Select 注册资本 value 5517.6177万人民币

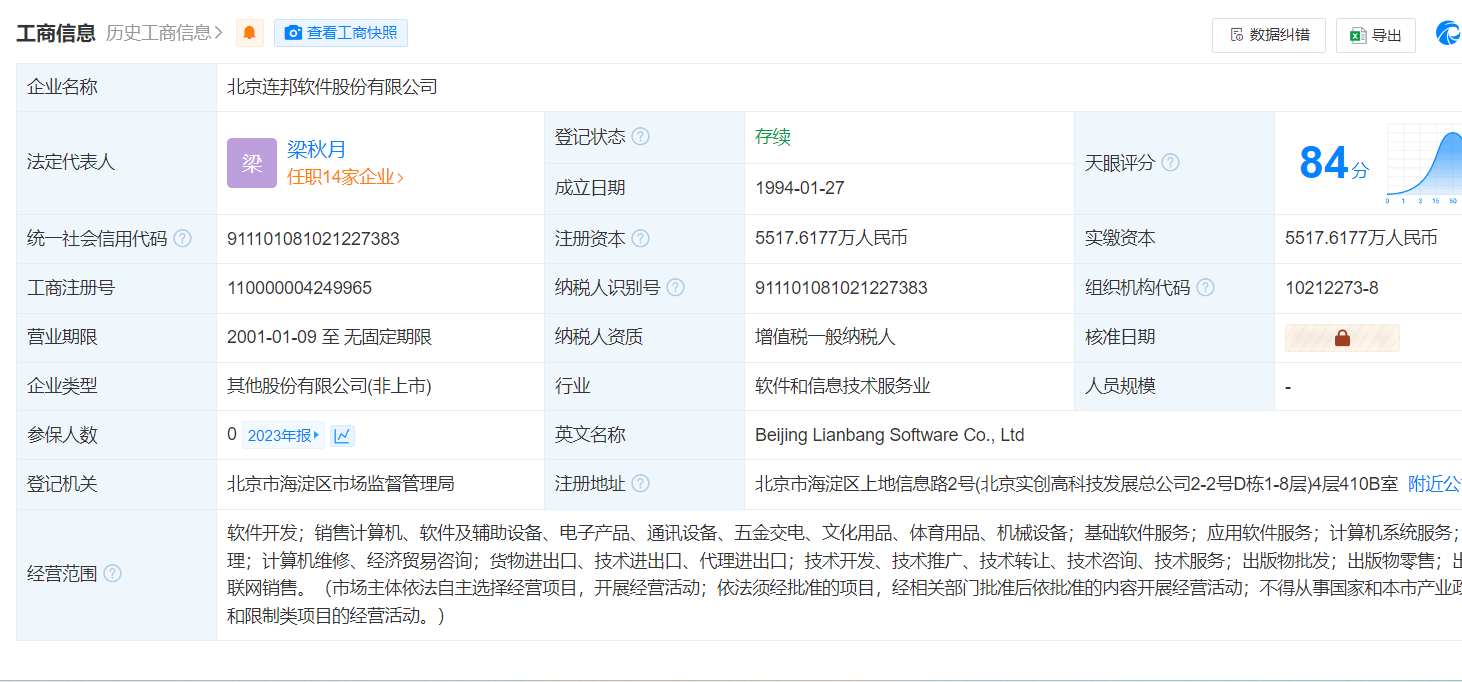click(831, 239)
